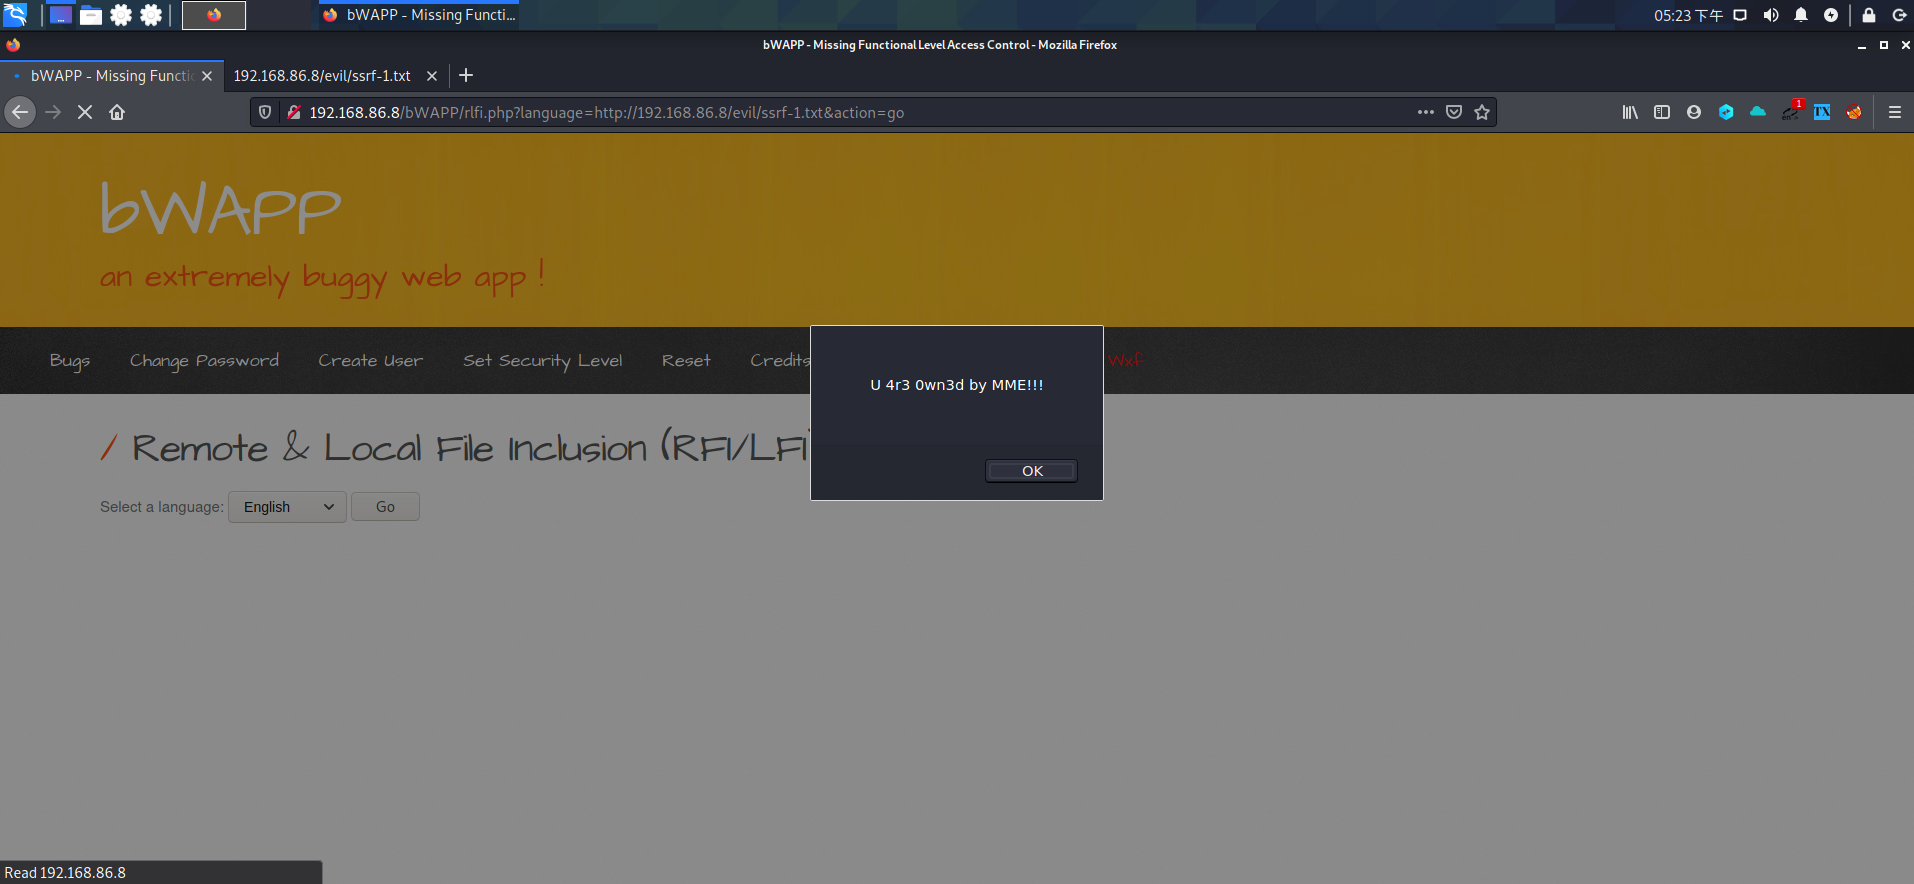Viewport: 1914px width, 884px height.
Task: Click the bWAPP logo heading
Action: coord(221,209)
